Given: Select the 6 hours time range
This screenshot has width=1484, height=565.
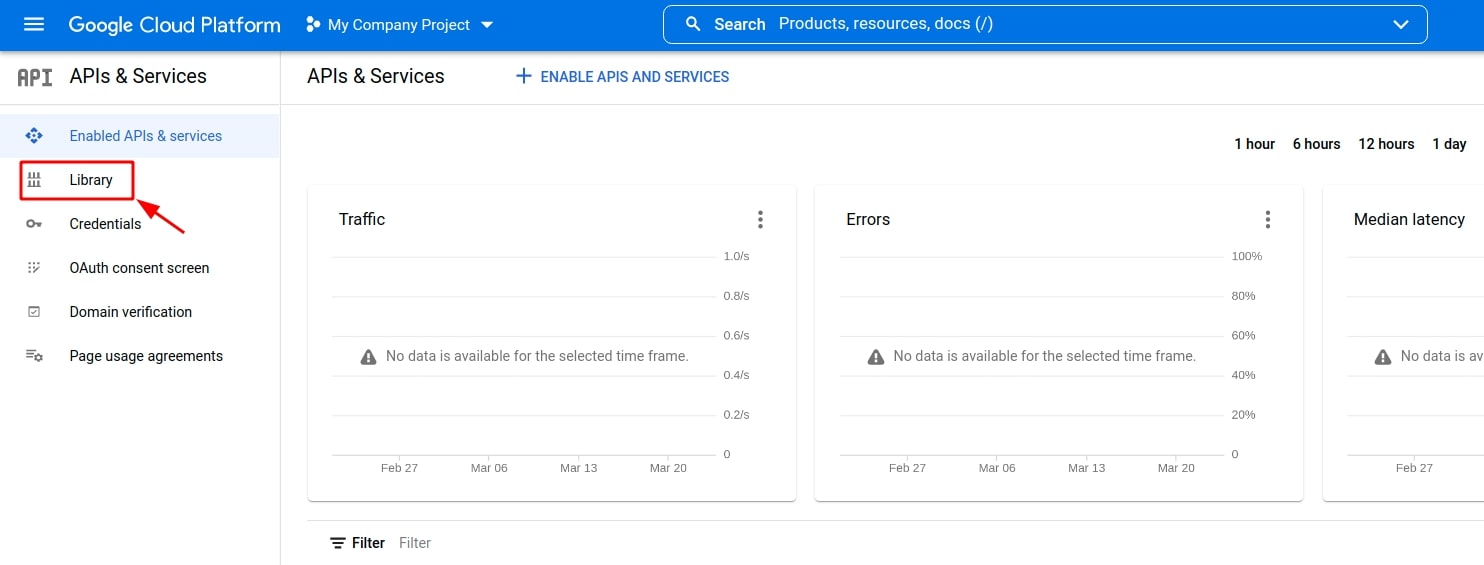Looking at the screenshot, I should click(x=1316, y=144).
